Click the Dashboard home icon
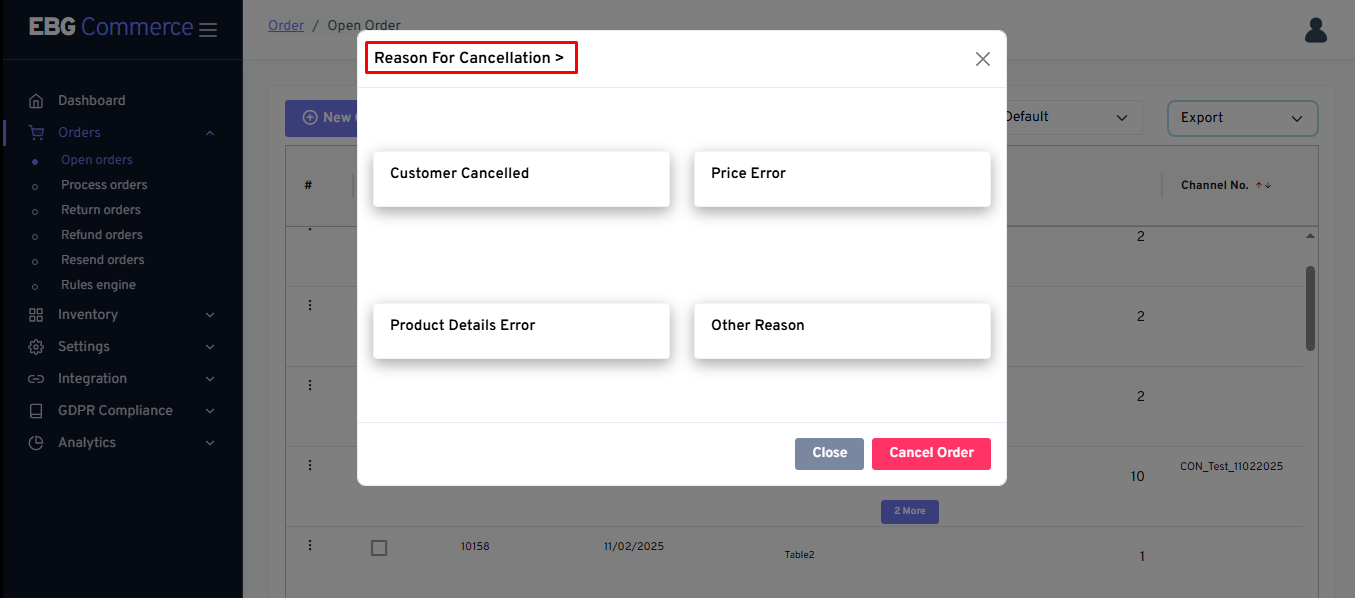This screenshot has width=1355, height=598. [36, 101]
